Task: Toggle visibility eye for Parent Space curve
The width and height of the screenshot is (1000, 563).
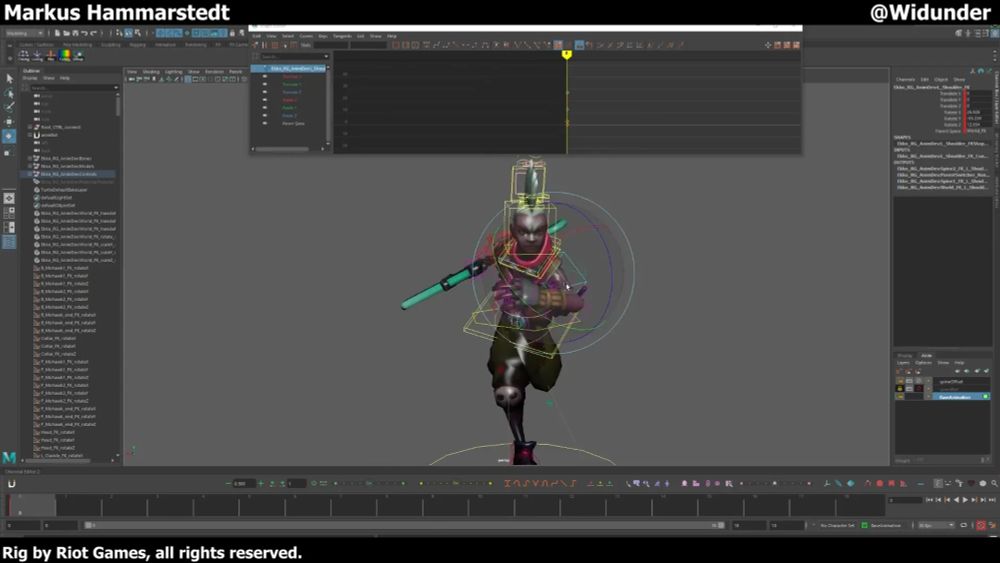Action: pyautogui.click(x=265, y=124)
